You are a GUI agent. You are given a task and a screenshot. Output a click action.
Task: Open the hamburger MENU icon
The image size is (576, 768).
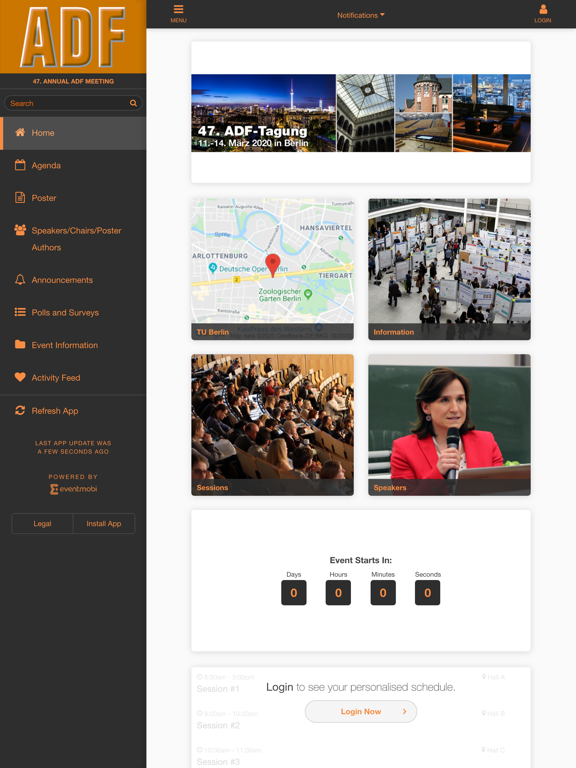(178, 9)
